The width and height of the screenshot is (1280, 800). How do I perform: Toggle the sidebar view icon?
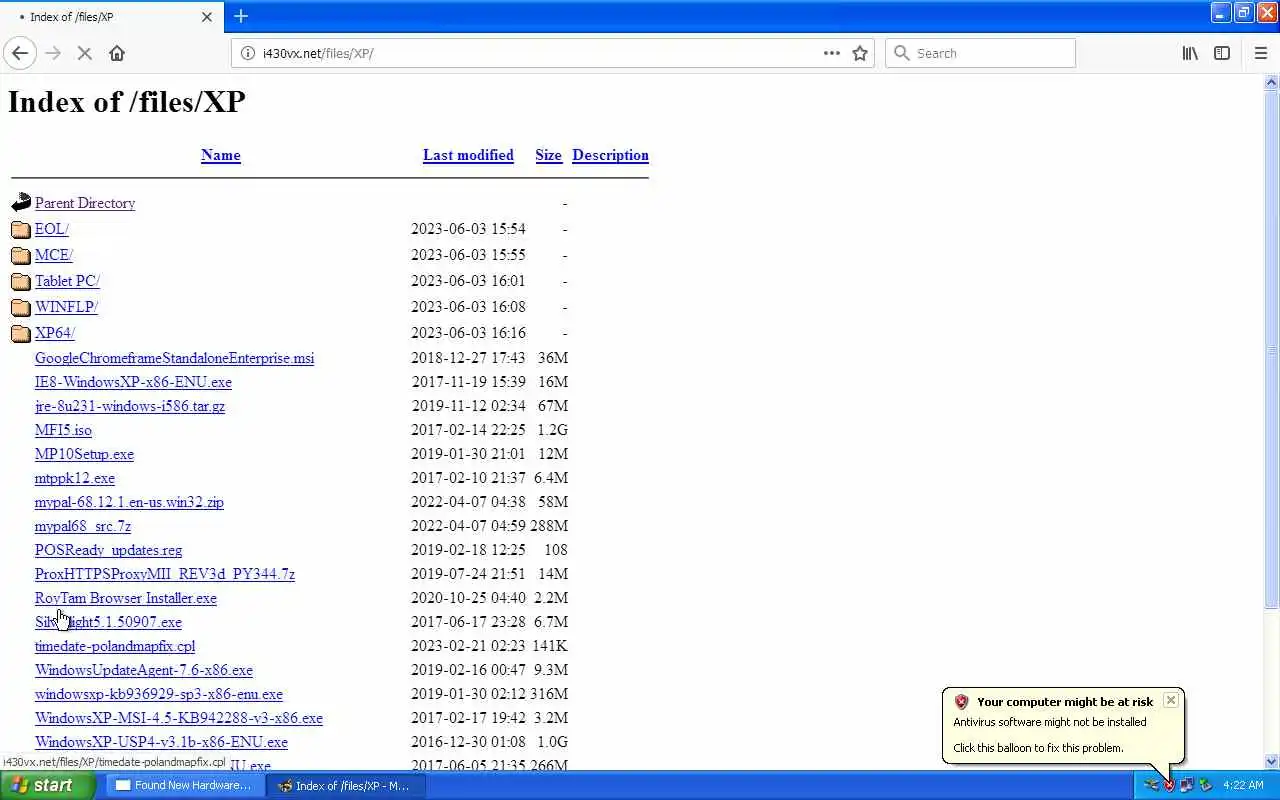1222,53
